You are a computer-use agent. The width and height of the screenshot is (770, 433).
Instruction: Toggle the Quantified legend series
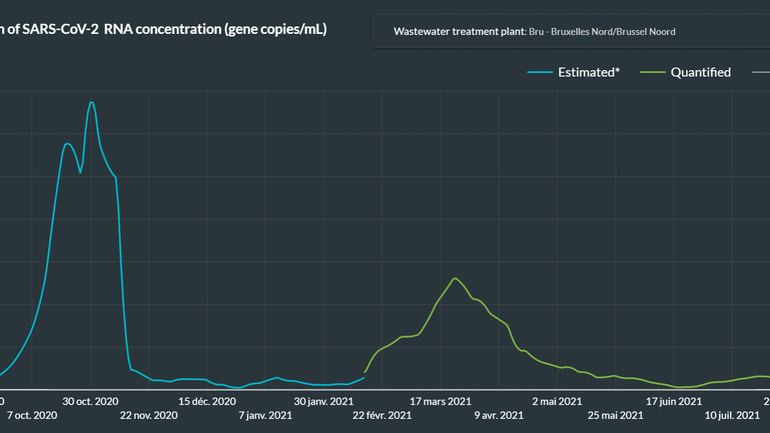pos(700,72)
